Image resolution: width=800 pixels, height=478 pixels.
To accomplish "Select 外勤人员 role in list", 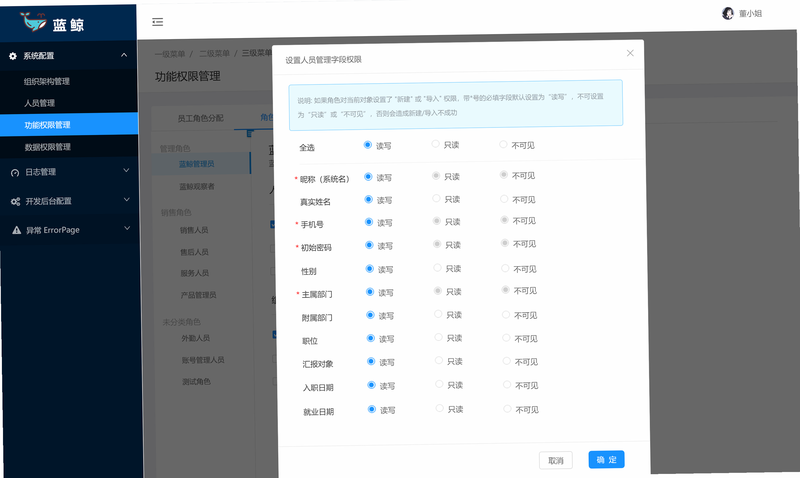I will (x=196, y=338).
